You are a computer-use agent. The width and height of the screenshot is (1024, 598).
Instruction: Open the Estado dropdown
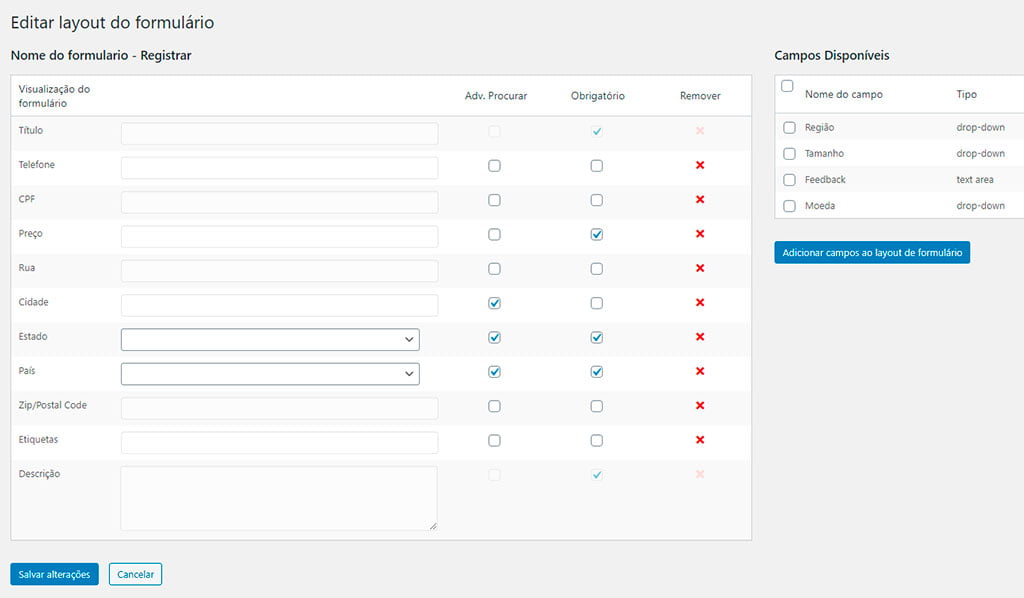270,340
